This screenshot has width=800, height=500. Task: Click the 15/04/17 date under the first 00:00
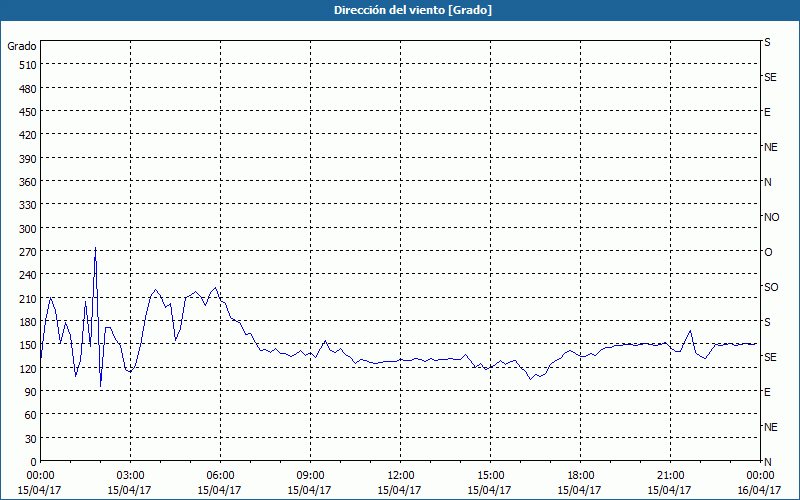click(39, 490)
